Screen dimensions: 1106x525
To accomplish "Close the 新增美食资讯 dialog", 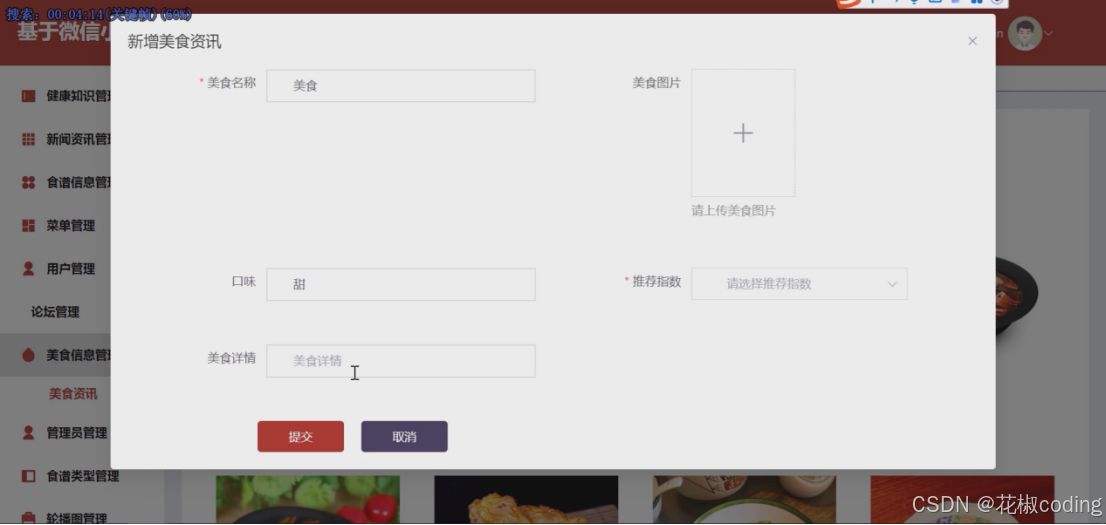I will pos(973,41).
